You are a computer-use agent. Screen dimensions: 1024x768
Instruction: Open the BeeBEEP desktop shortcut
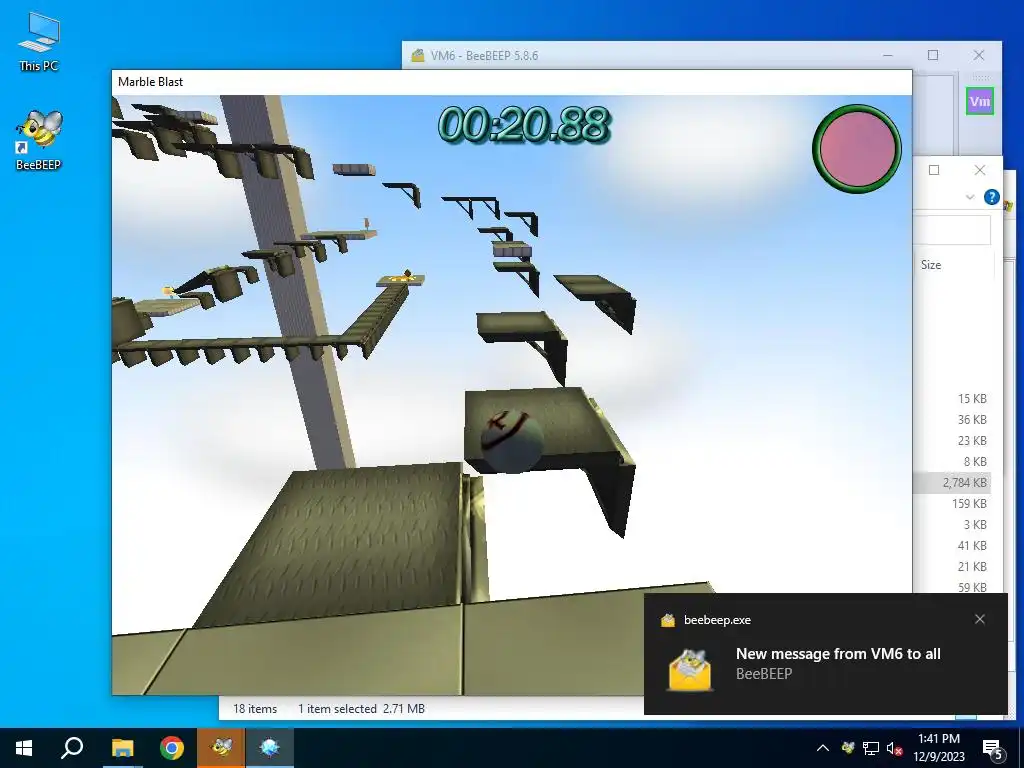(x=39, y=140)
